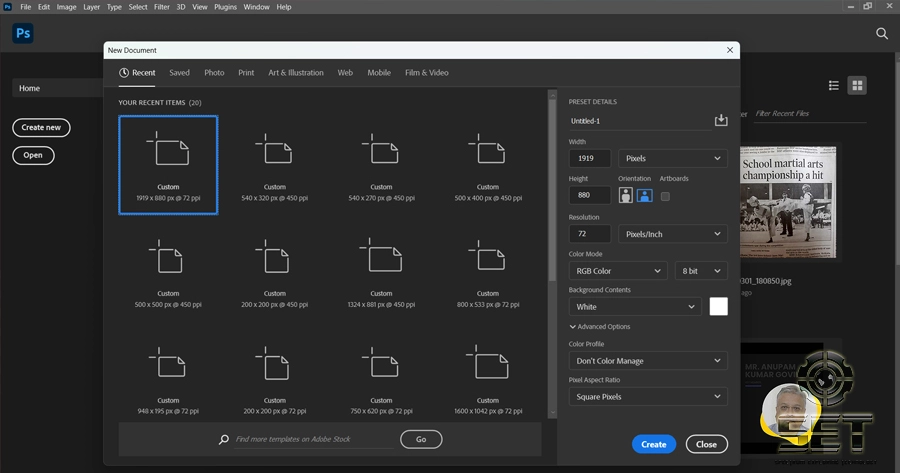Open the Plugins menu
The image size is (900, 473).
pos(225,7)
